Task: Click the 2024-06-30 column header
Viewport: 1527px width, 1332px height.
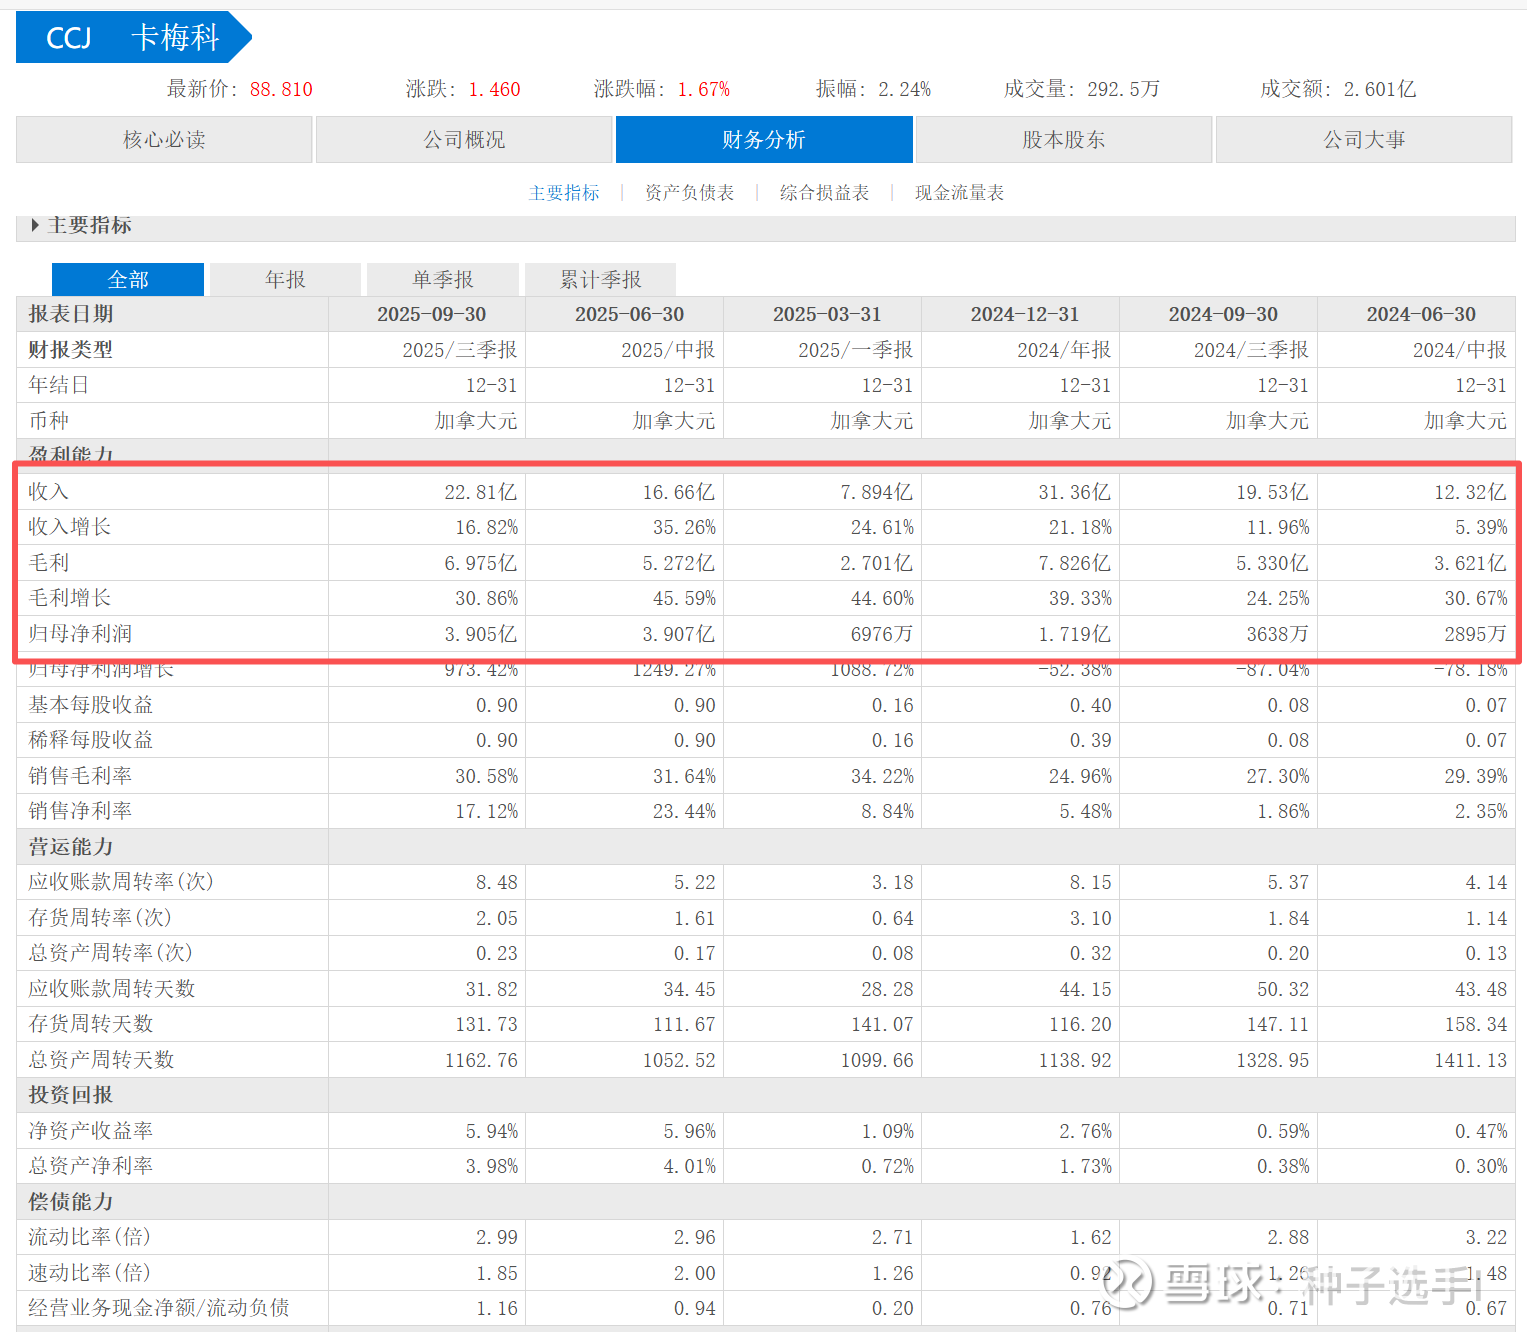Action: 1421,314
